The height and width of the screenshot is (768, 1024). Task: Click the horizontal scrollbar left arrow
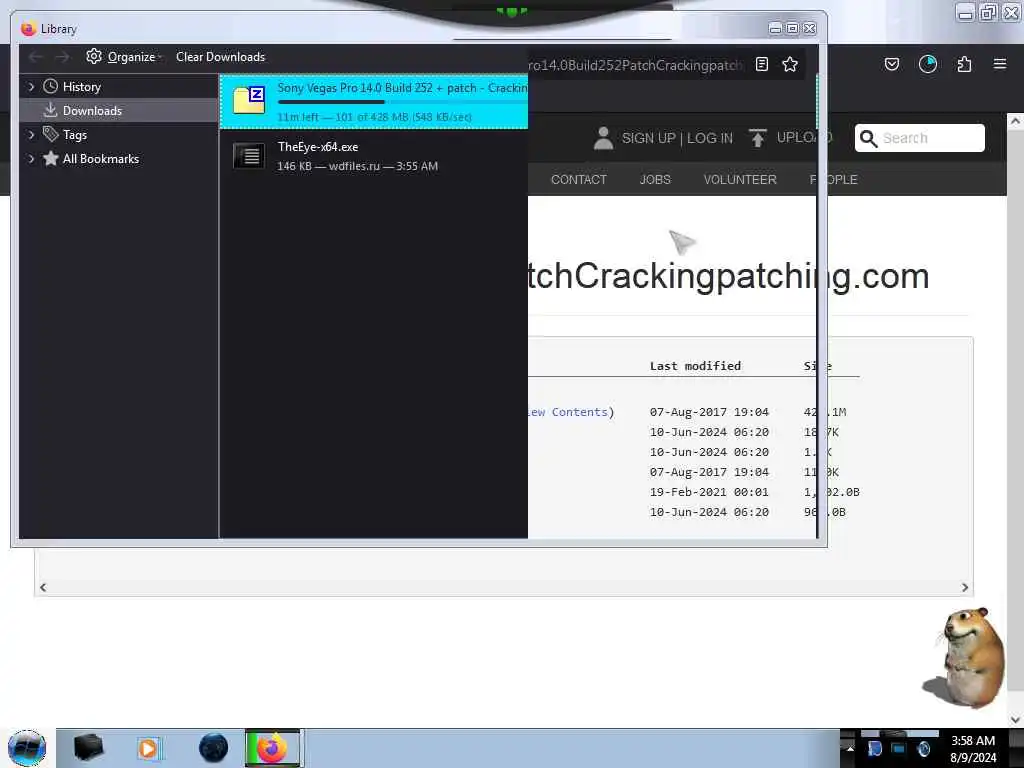tap(43, 588)
